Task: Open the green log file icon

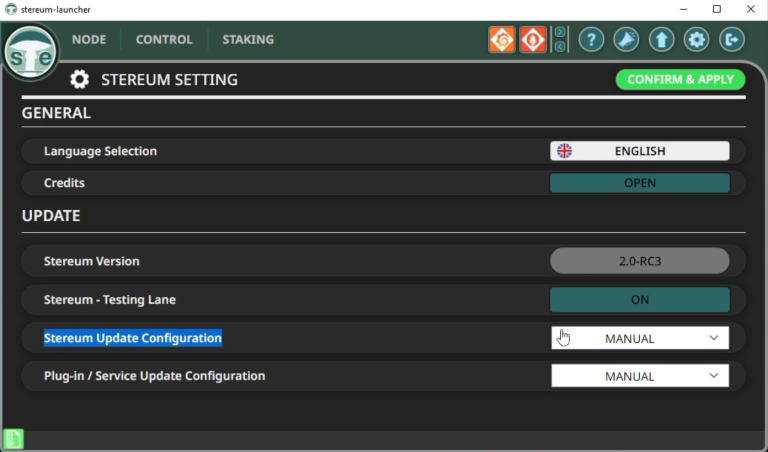Action: pyautogui.click(x=13, y=439)
